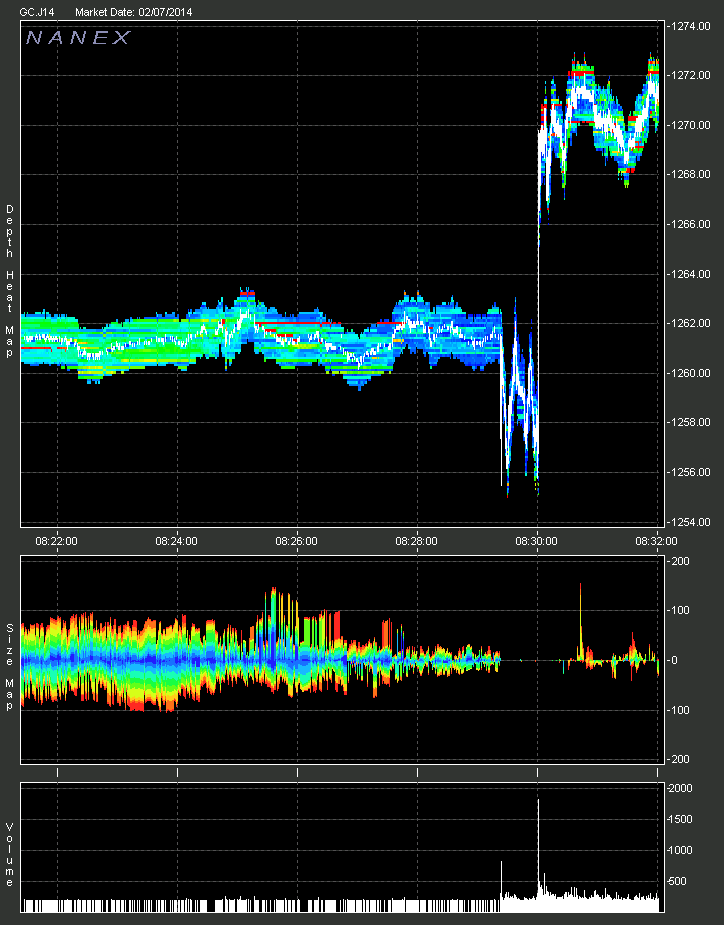Click the Market Date 02/07/2014 text
Image resolution: width=724 pixels, height=925 pixels.
pos(133,12)
